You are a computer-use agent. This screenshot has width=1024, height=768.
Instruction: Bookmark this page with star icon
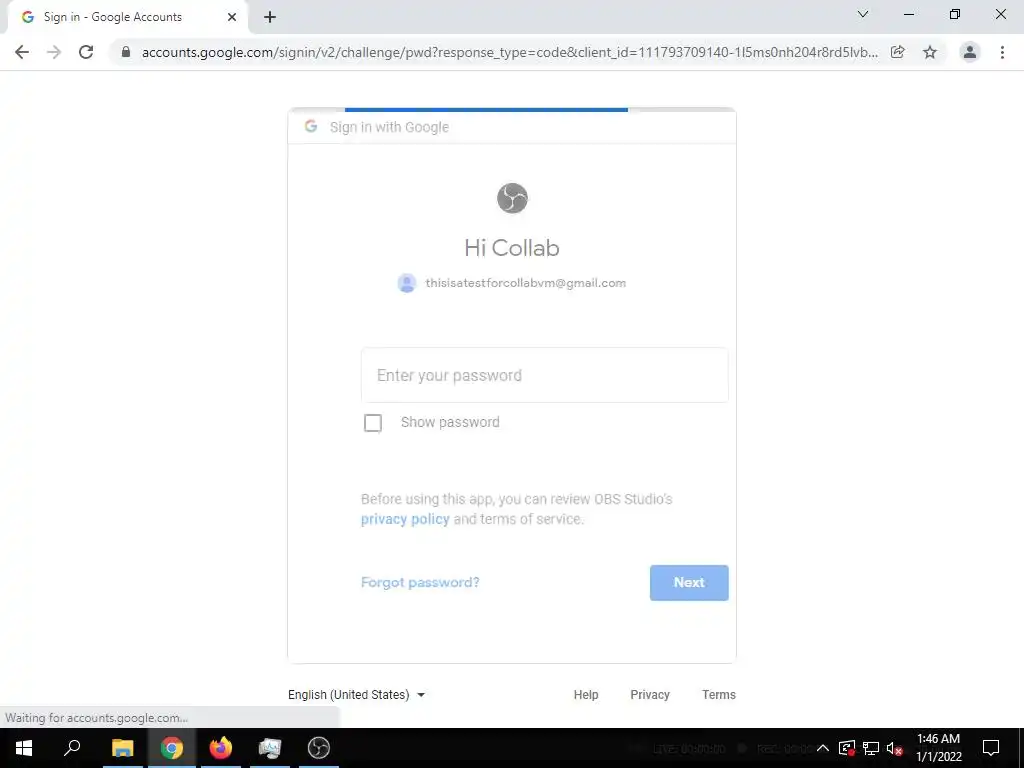[x=930, y=52]
